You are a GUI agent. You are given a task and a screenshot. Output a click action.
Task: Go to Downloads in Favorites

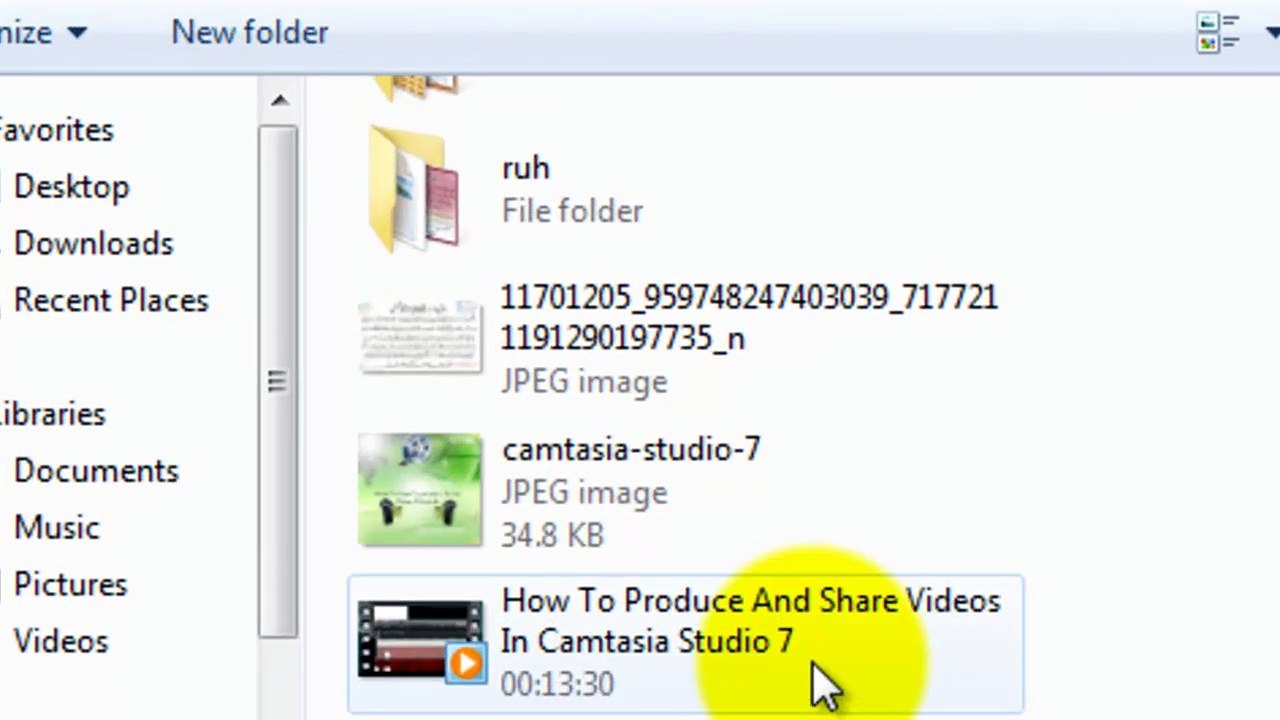[93, 244]
